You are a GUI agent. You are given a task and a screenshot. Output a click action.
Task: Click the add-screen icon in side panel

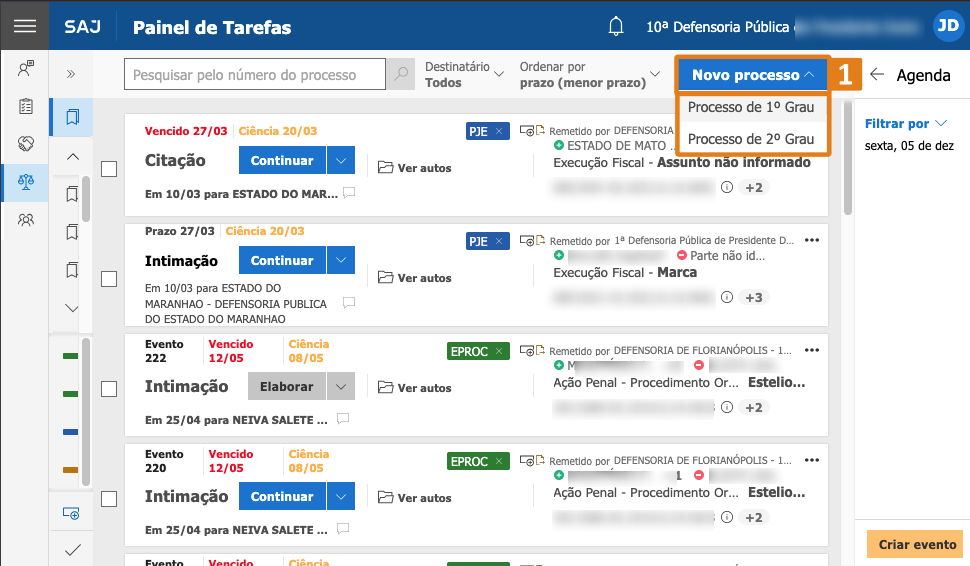[71, 513]
